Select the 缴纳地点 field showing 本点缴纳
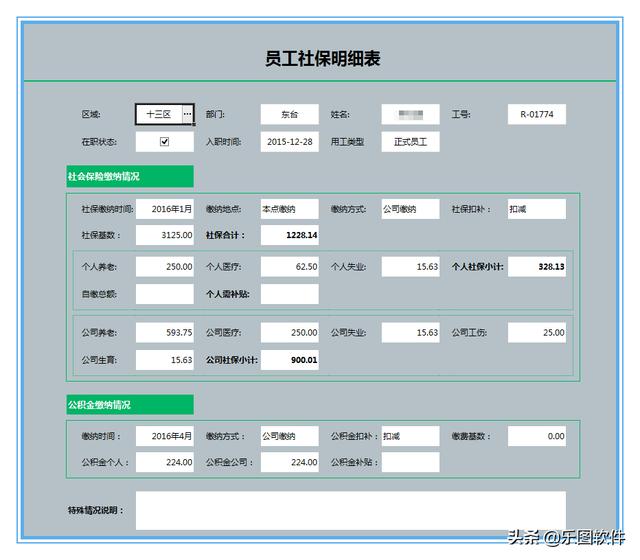640x560 pixels. 289,209
